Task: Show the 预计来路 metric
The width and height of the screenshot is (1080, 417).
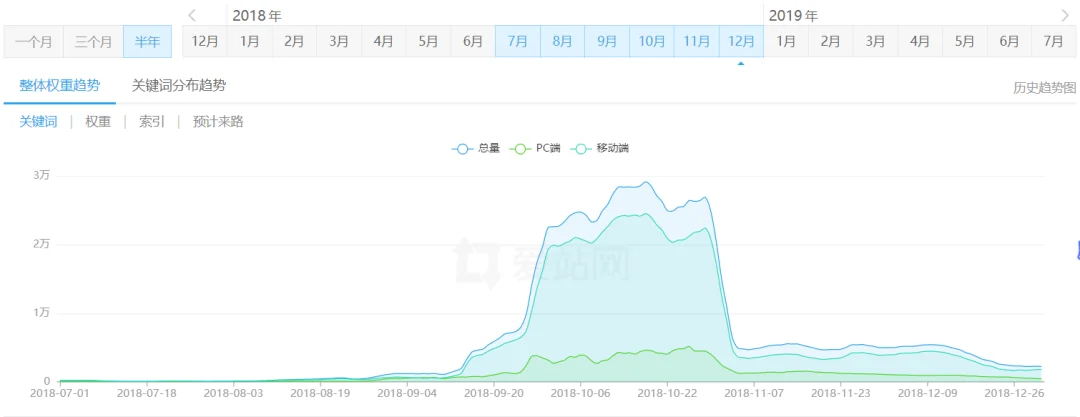Action: click(218, 122)
